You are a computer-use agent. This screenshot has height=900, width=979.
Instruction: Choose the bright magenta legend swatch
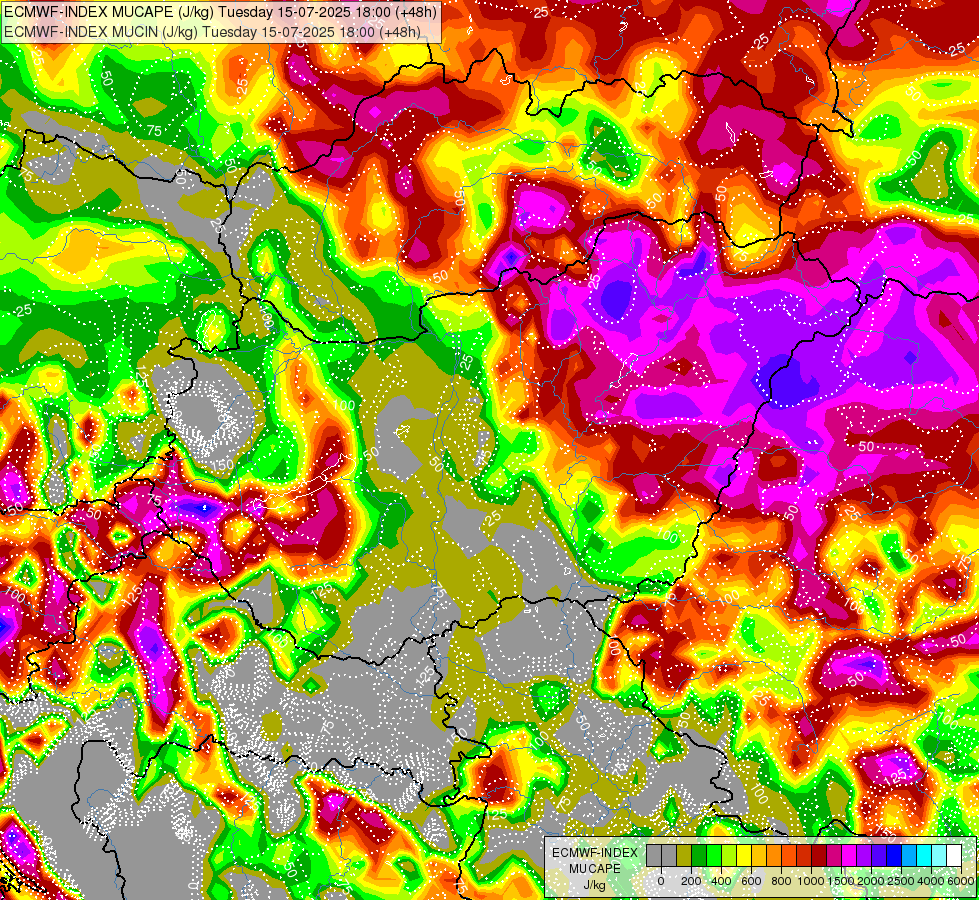pos(849,855)
